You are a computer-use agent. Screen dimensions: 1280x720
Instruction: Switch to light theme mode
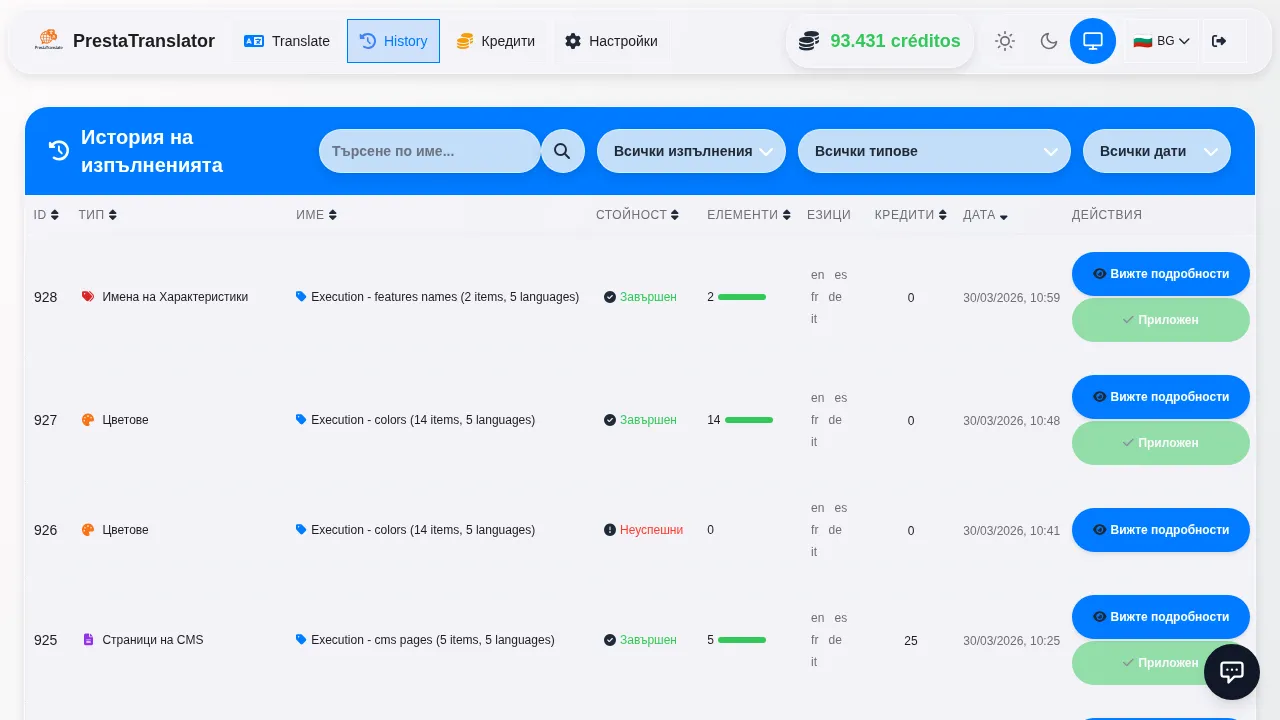pyautogui.click(x=1004, y=41)
